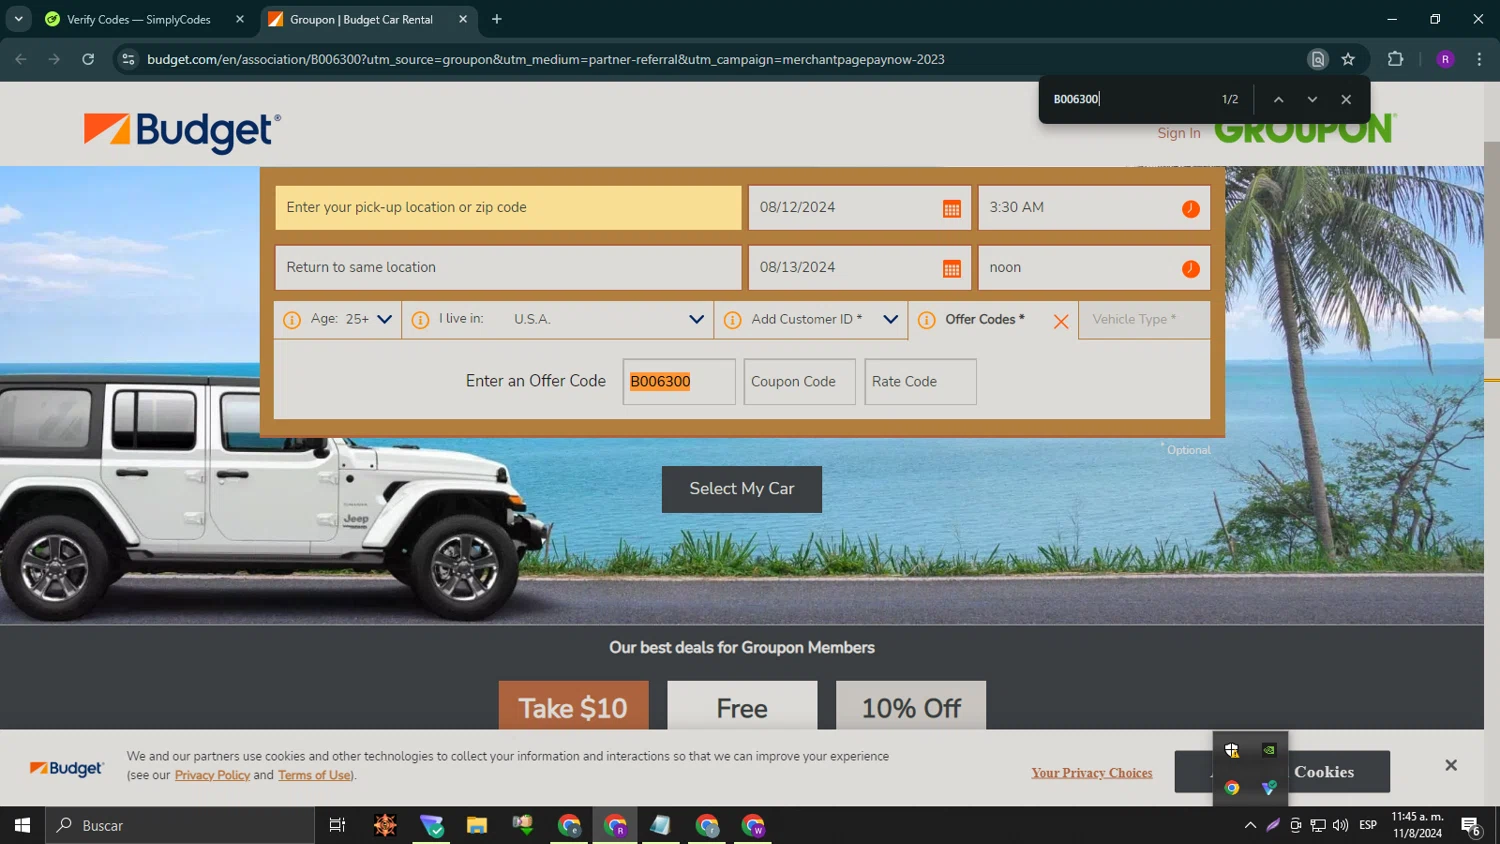The height and width of the screenshot is (844, 1500).
Task: Open the Chrome profile avatar
Action: pyautogui.click(x=1445, y=59)
